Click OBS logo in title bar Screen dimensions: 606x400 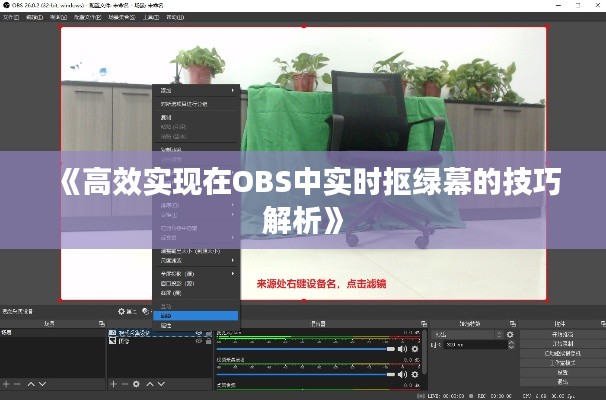(6, 5)
